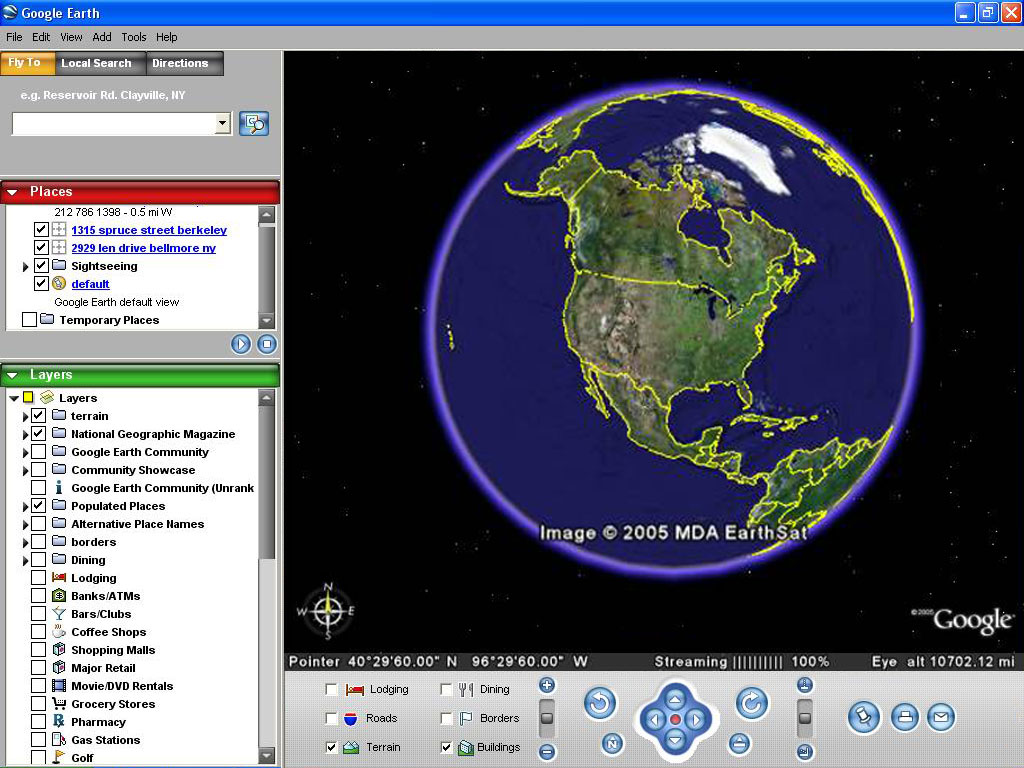Tilt down using the bottom tilt button
Viewport: 1024px width, 768px height.
coord(805,752)
